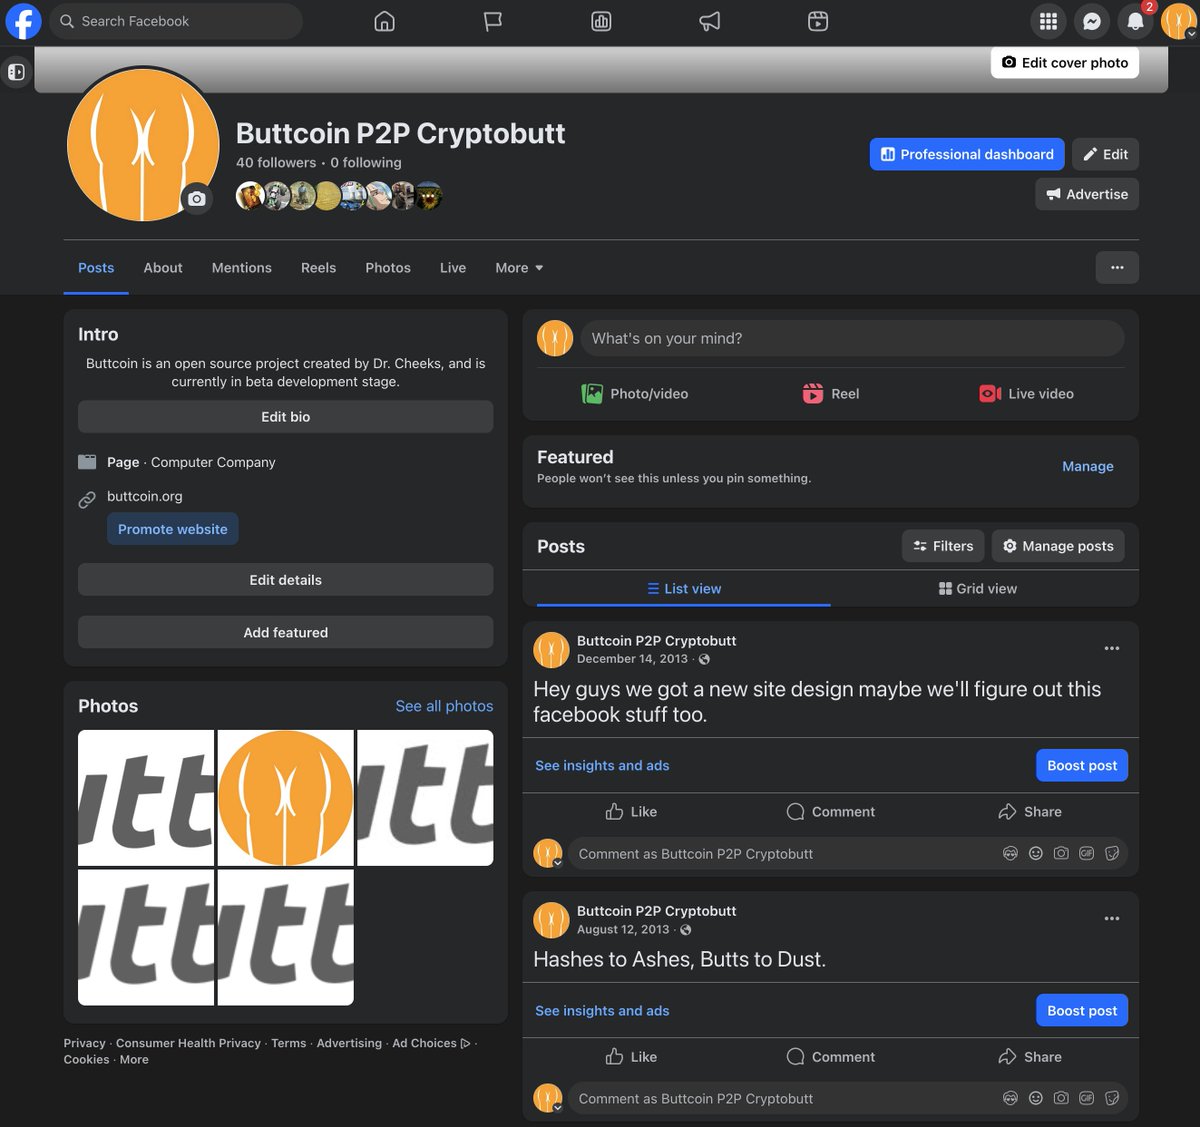The image size is (1200, 1127).
Task: Open the emoji picker in the comment field
Action: click(x=1035, y=853)
